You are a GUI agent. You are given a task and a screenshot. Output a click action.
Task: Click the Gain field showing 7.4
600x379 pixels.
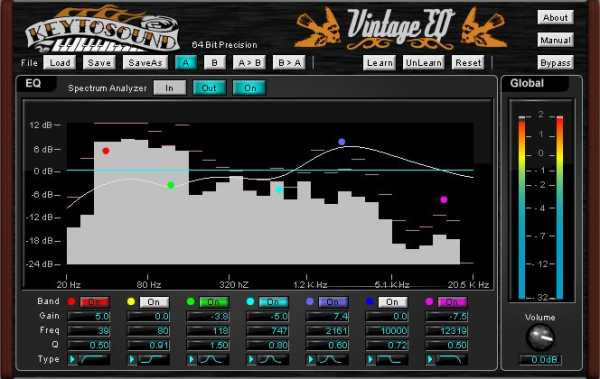(327, 317)
